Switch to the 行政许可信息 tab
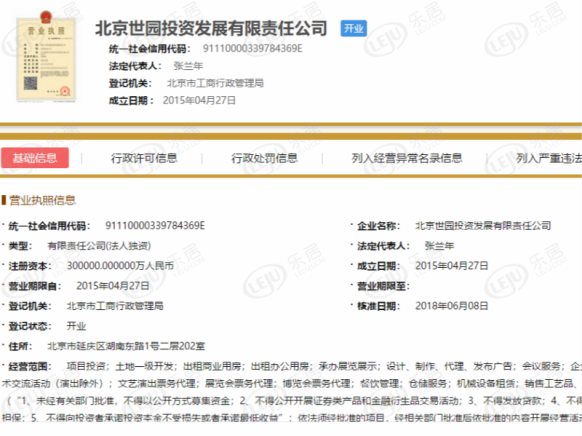 (x=144, y=158)
